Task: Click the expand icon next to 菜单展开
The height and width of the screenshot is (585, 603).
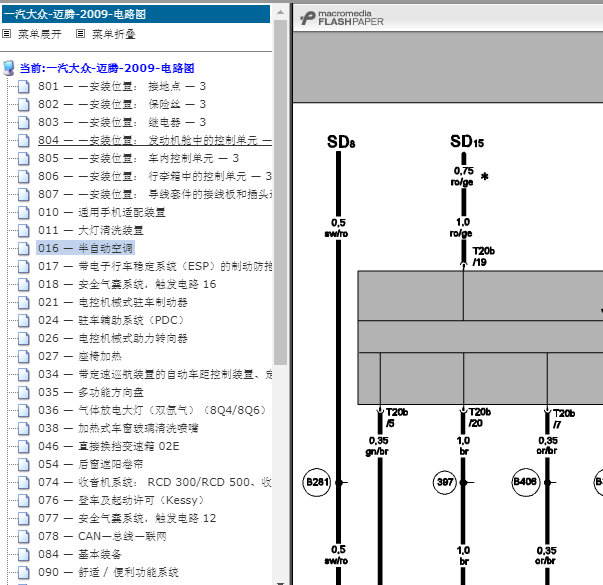Action: pos(7,34)
